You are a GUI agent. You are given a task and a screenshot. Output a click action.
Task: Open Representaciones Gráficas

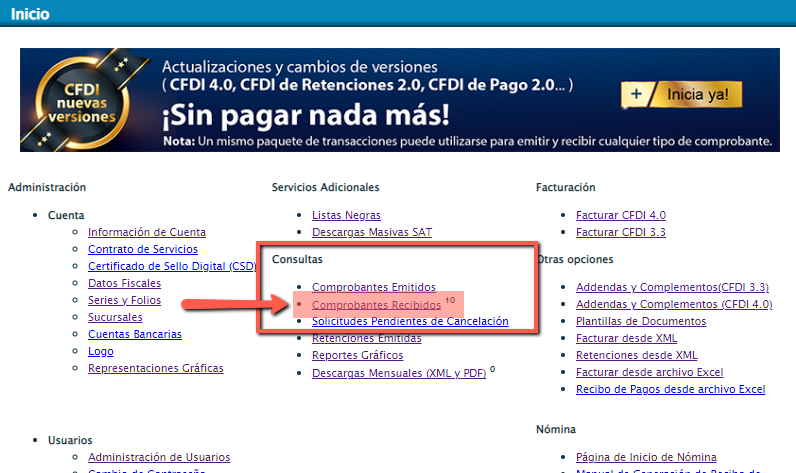(x=155, y=368)
